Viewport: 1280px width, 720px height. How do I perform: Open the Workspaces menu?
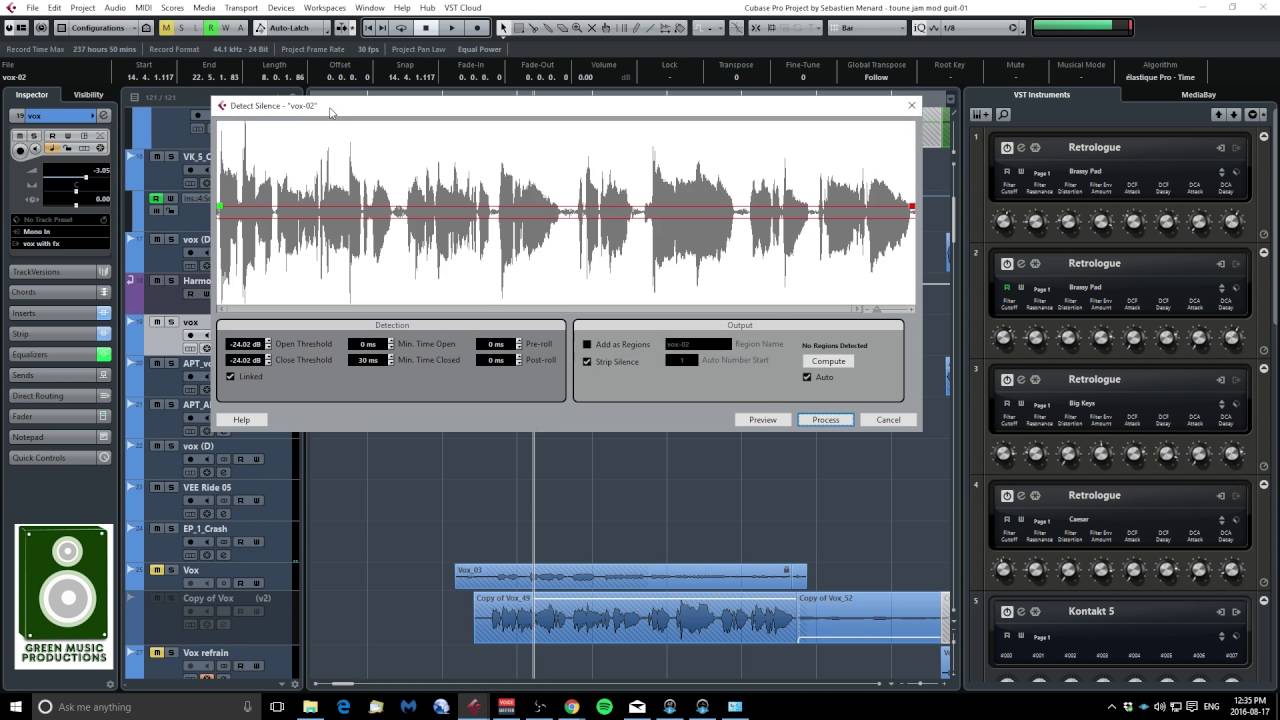324,8
